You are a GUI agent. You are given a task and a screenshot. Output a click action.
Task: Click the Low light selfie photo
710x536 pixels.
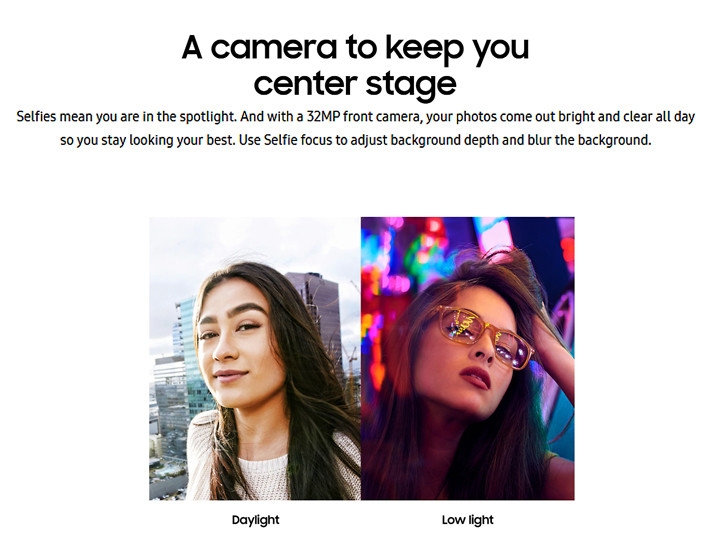pos(468,359)
